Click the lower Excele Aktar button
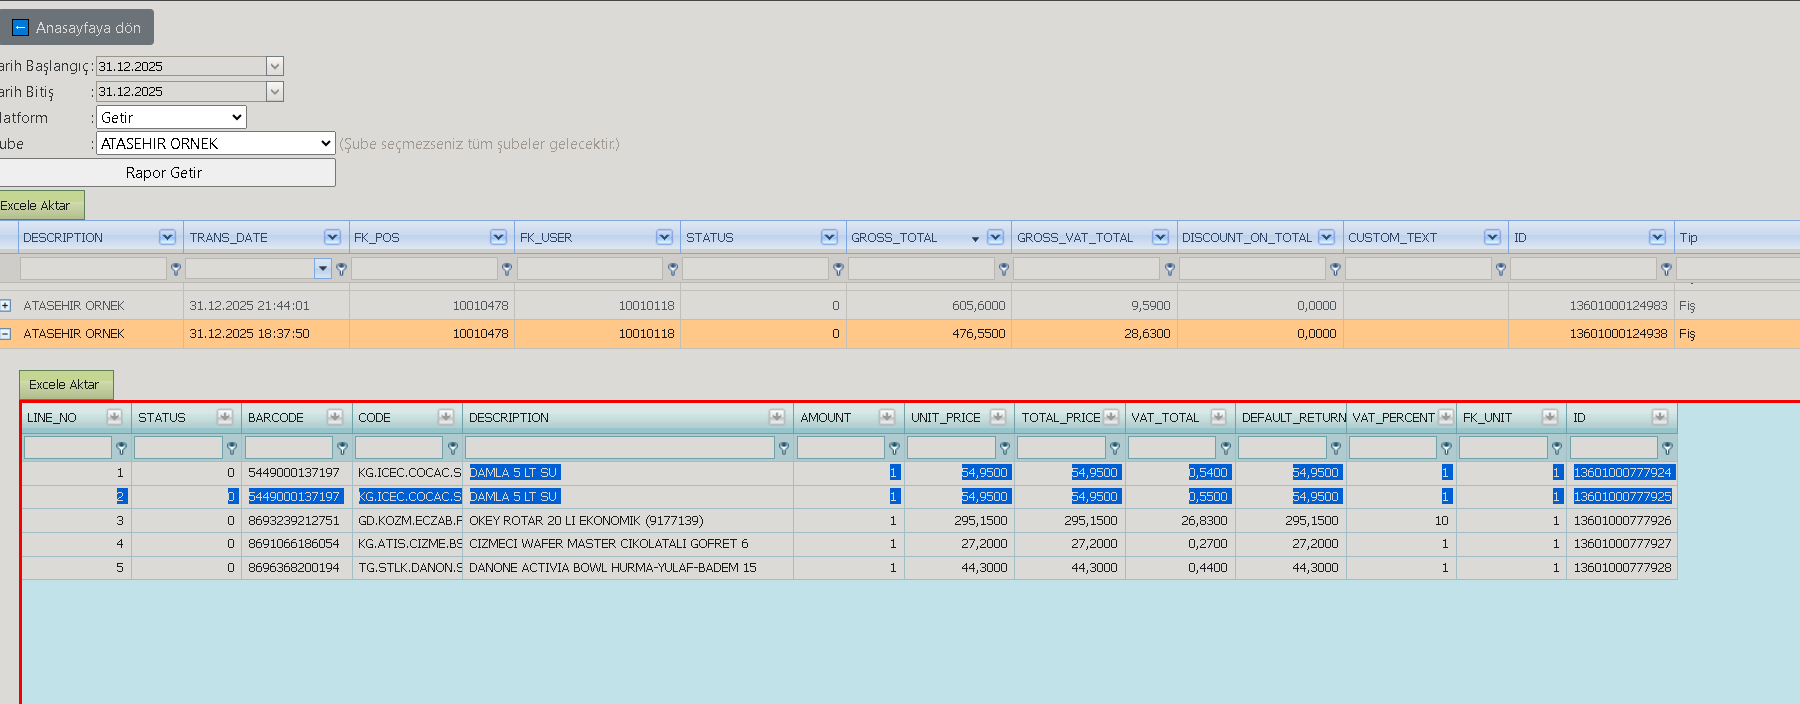 pos(66,384)
